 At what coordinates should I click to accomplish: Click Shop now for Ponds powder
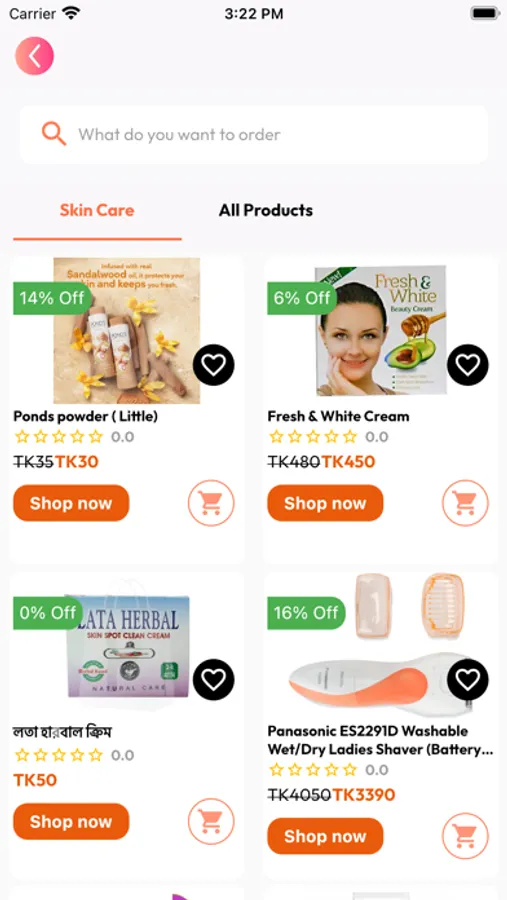point(71,503)
